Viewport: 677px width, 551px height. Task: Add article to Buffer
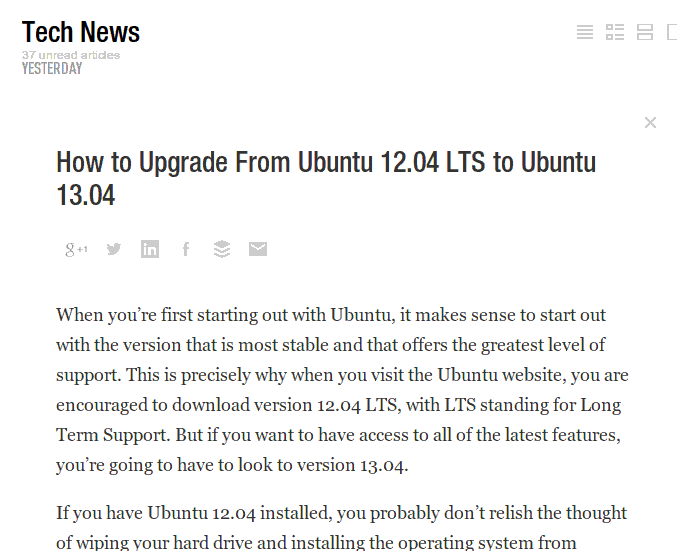pos(222,249)
